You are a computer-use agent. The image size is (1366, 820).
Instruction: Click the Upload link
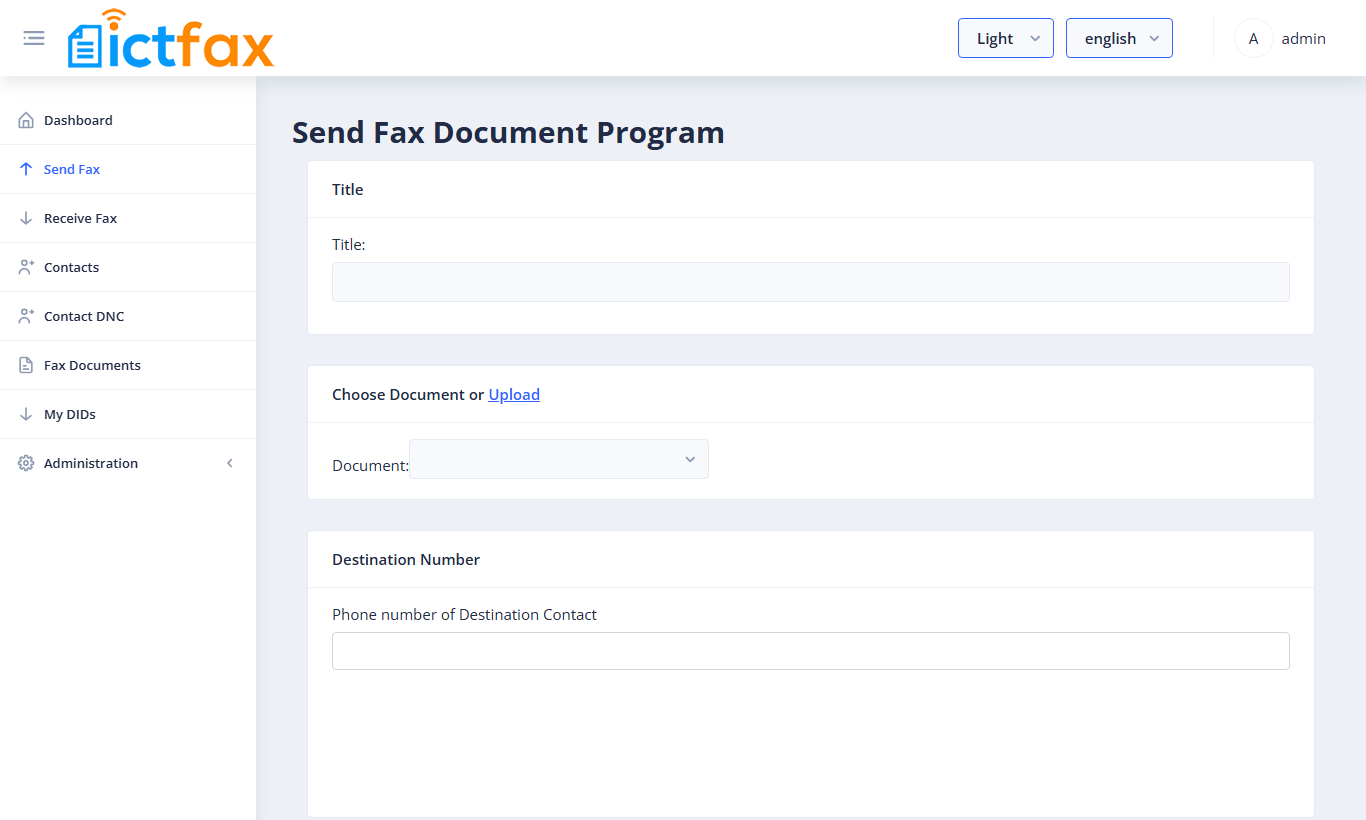514,394
